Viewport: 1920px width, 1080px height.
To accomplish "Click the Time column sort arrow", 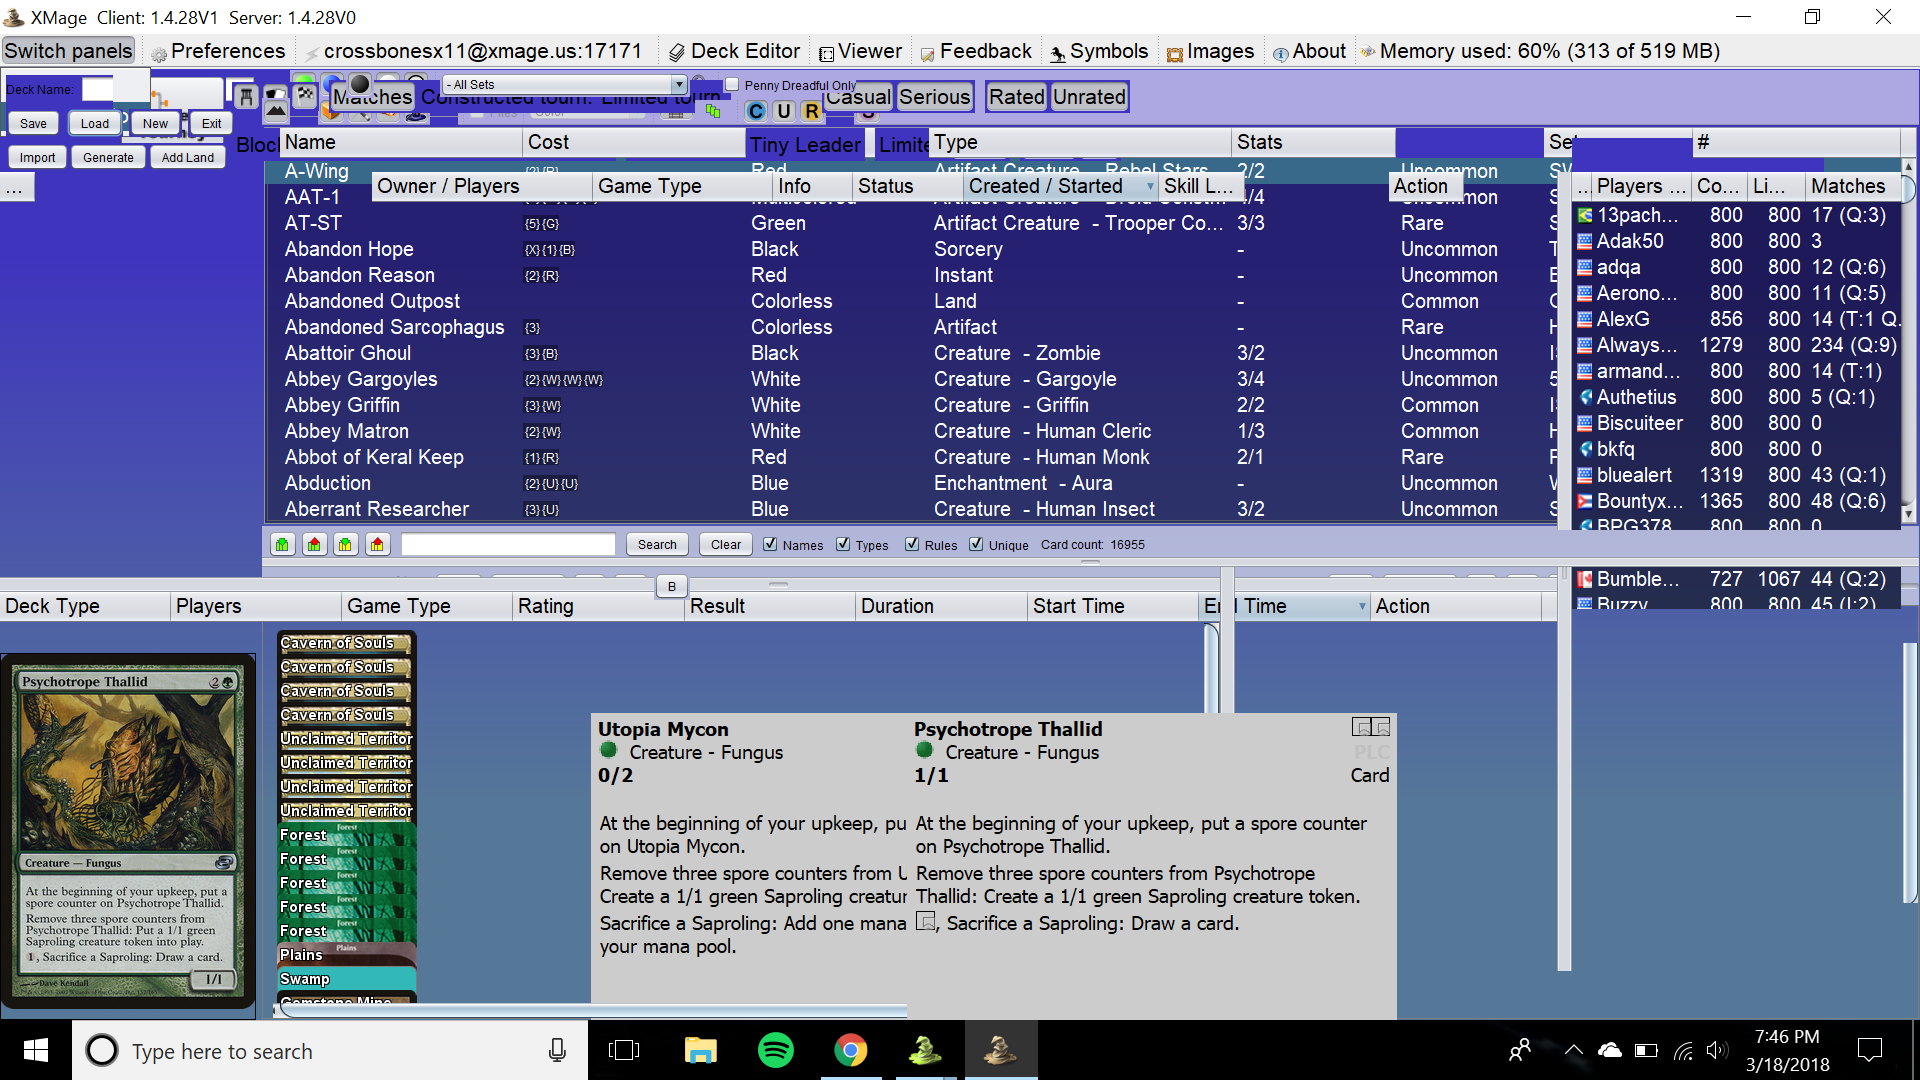I will (1361, 606).
